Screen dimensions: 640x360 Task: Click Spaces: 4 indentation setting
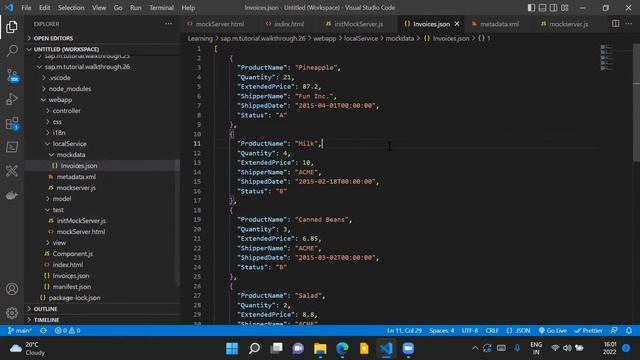[441, 330]
